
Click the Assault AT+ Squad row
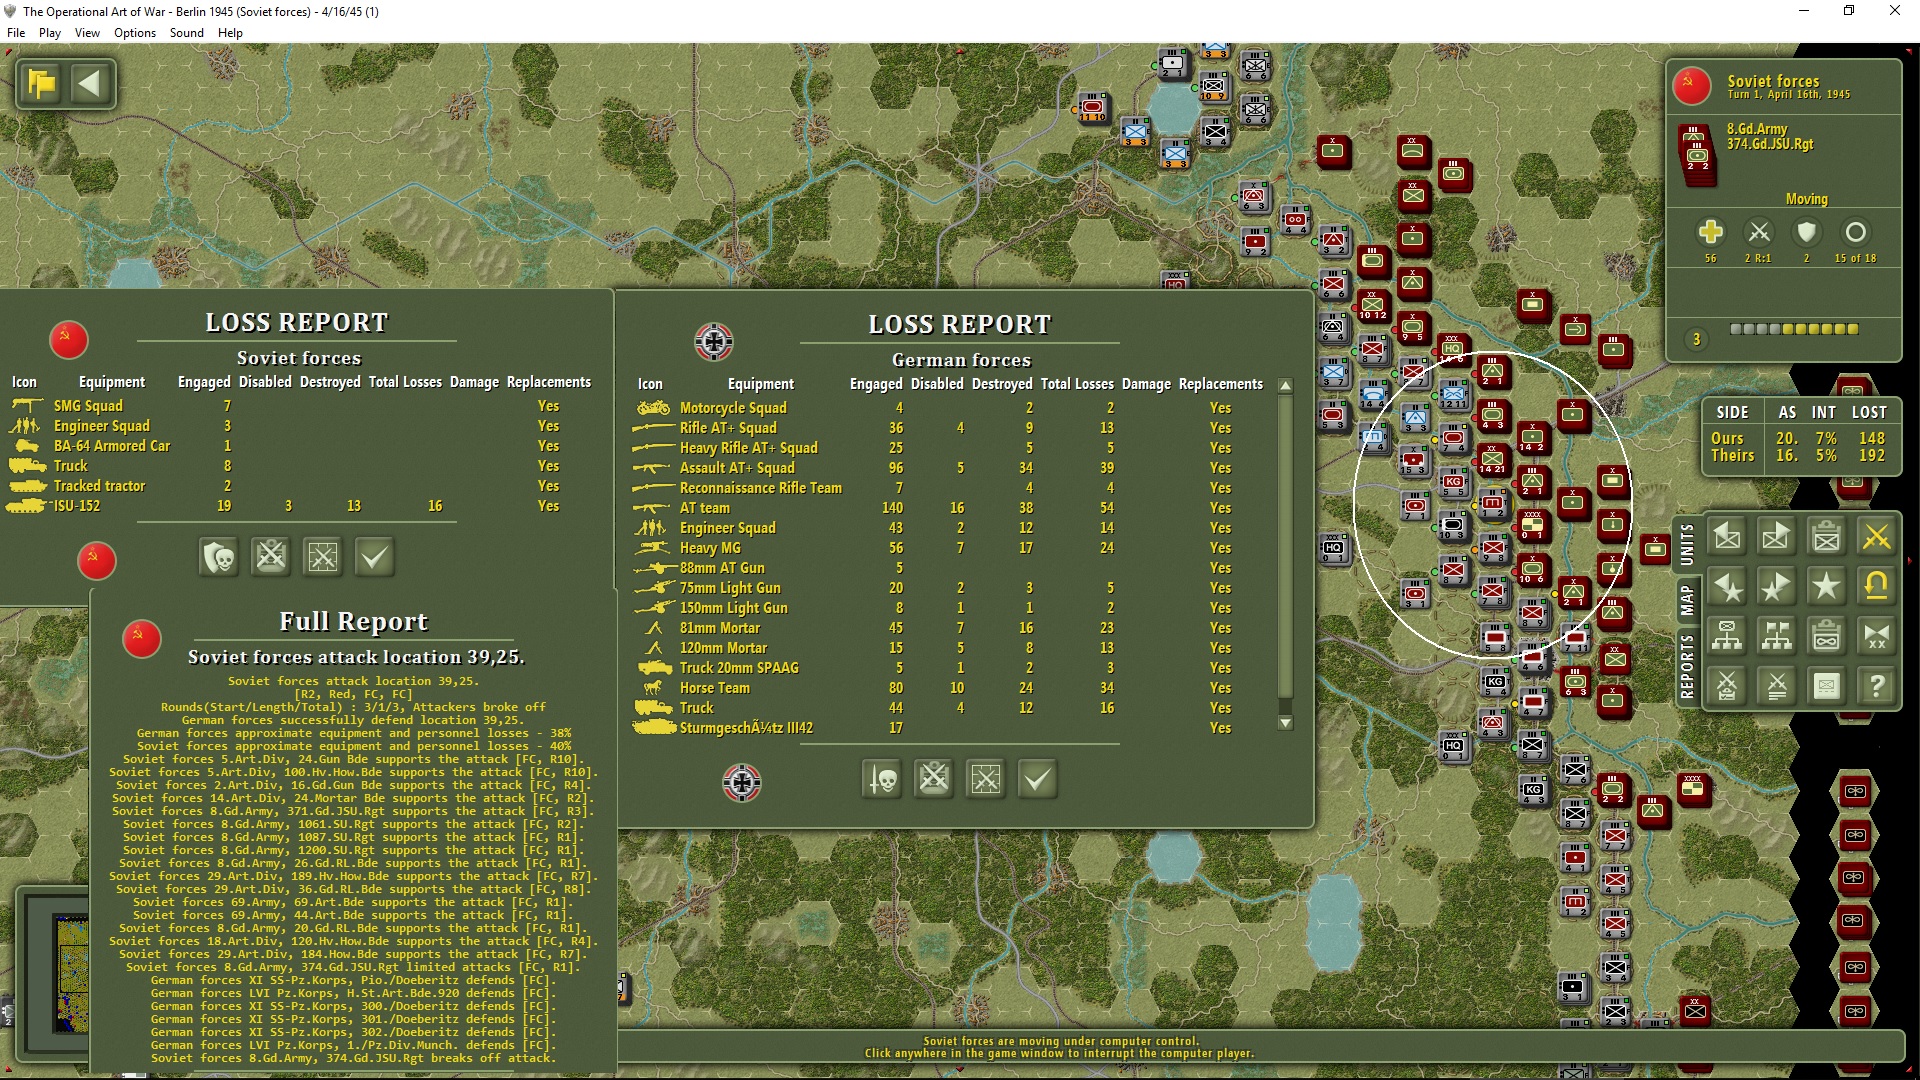(950, 468)
